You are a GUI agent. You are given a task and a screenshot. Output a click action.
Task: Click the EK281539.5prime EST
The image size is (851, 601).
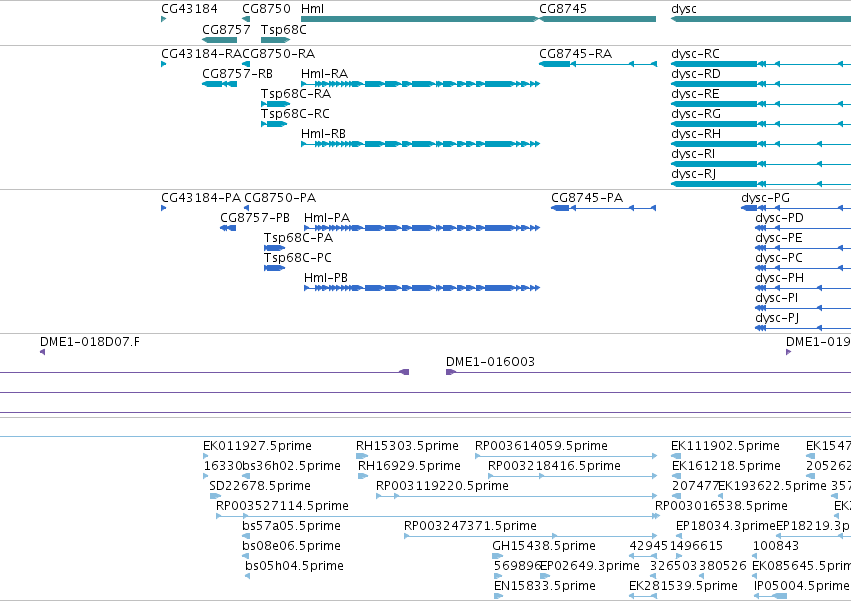pyautogui.click(x=643, y=596)
